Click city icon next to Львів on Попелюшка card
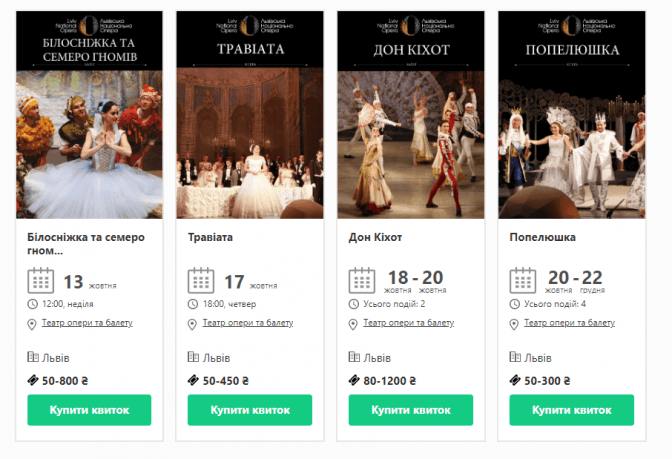672x459 pixels. [515, 357]
